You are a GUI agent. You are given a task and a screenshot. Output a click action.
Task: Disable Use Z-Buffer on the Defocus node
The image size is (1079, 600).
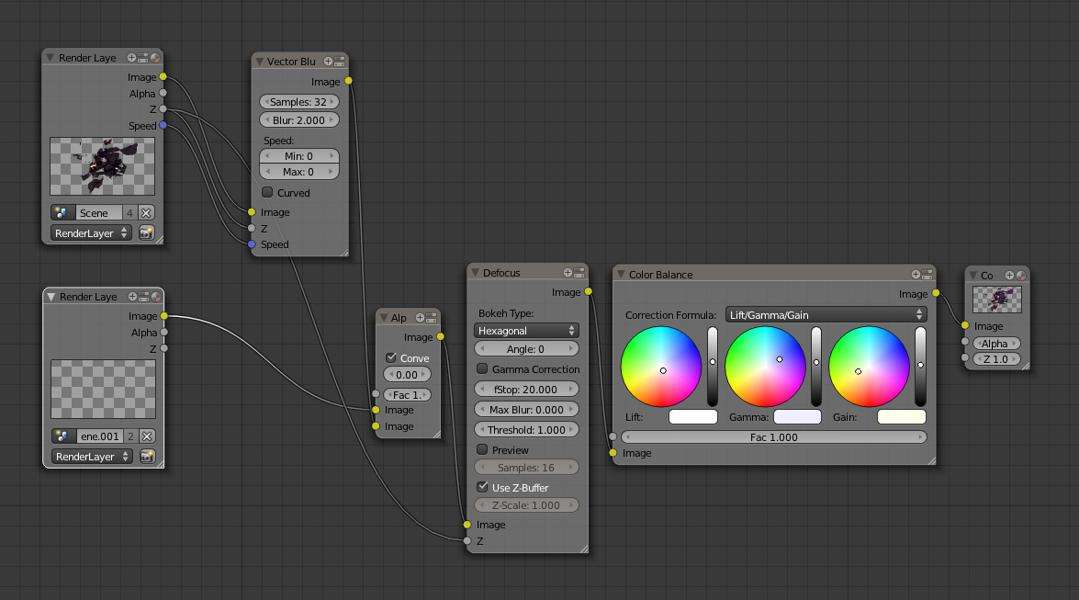pos(481,487)
